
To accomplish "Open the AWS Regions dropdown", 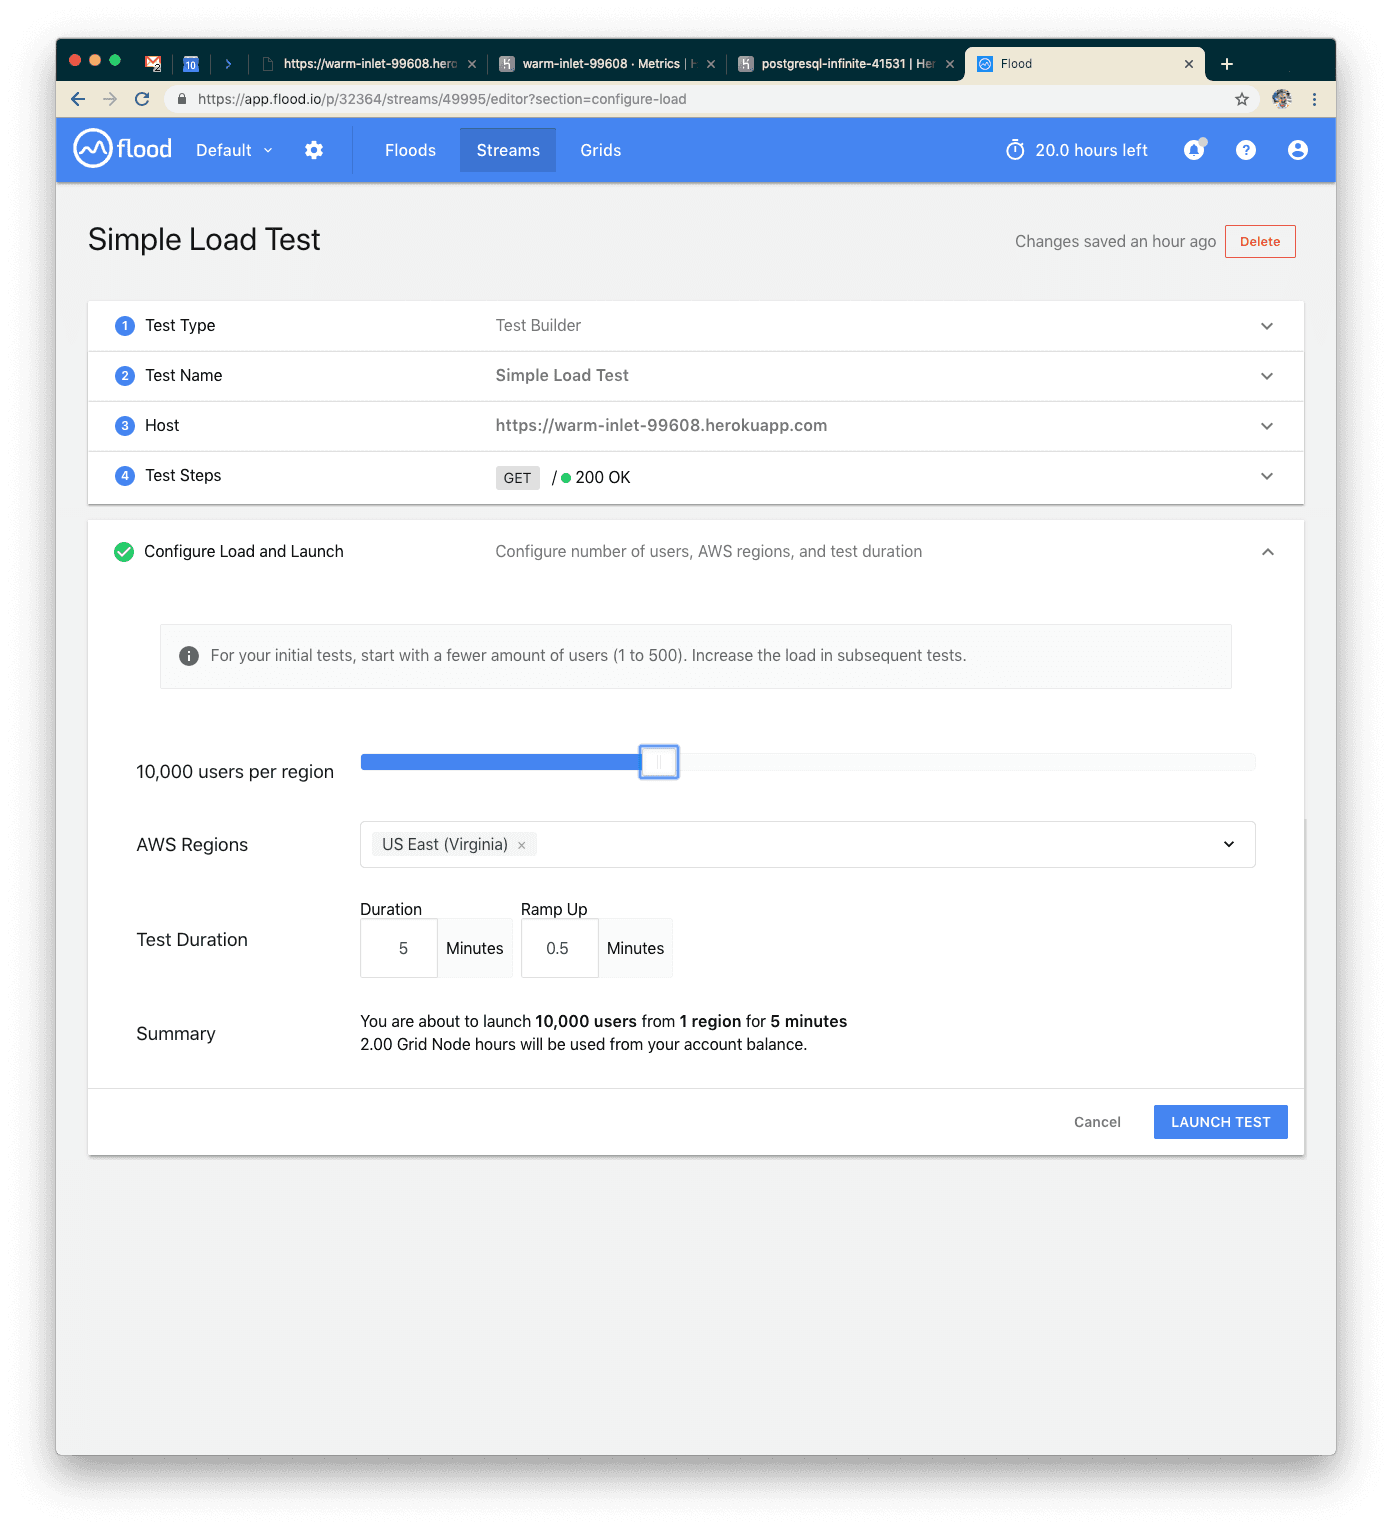I will (1229, 845).
